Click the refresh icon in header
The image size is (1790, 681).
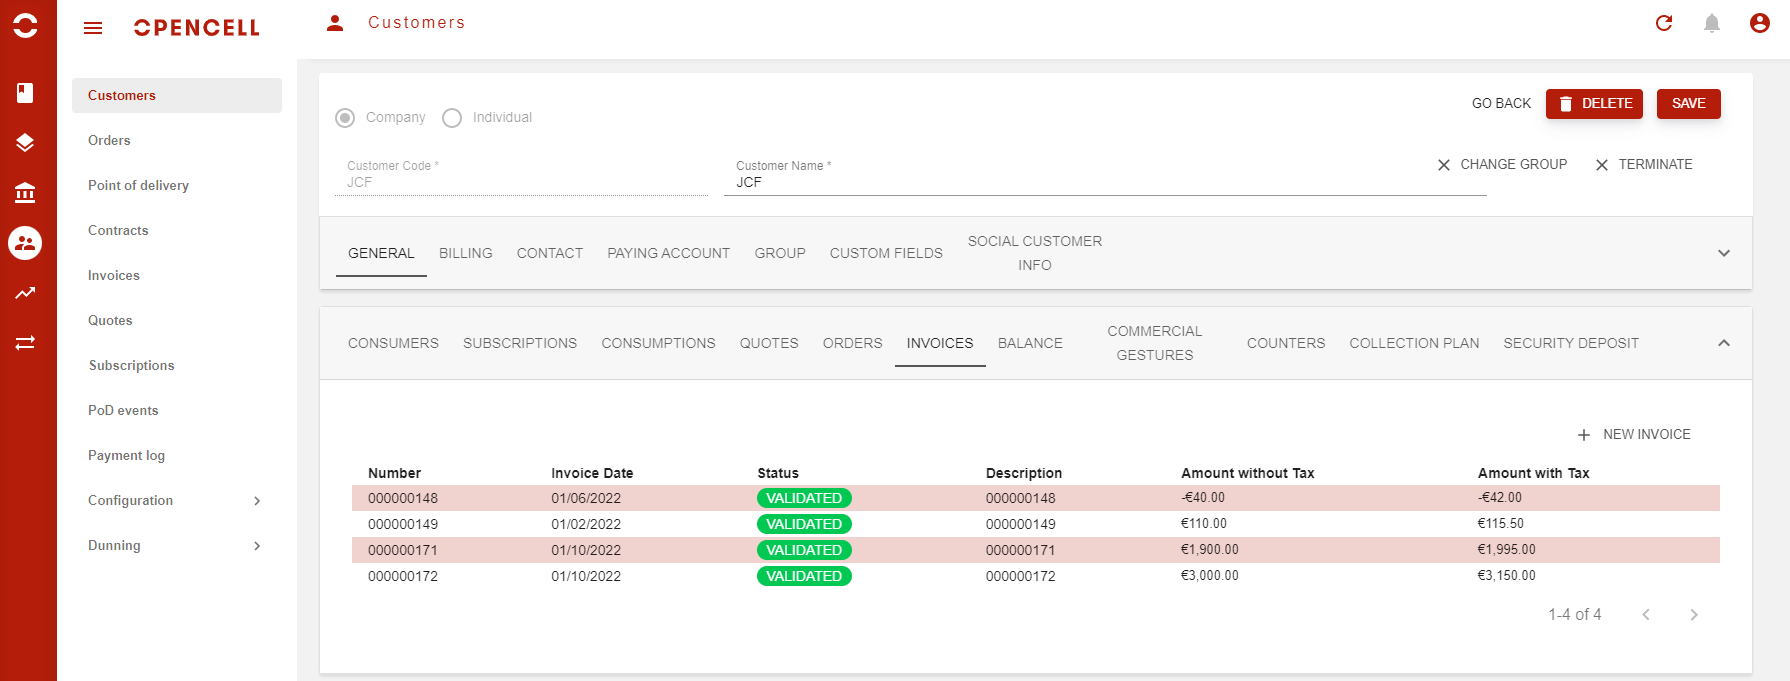(1664, 23)
